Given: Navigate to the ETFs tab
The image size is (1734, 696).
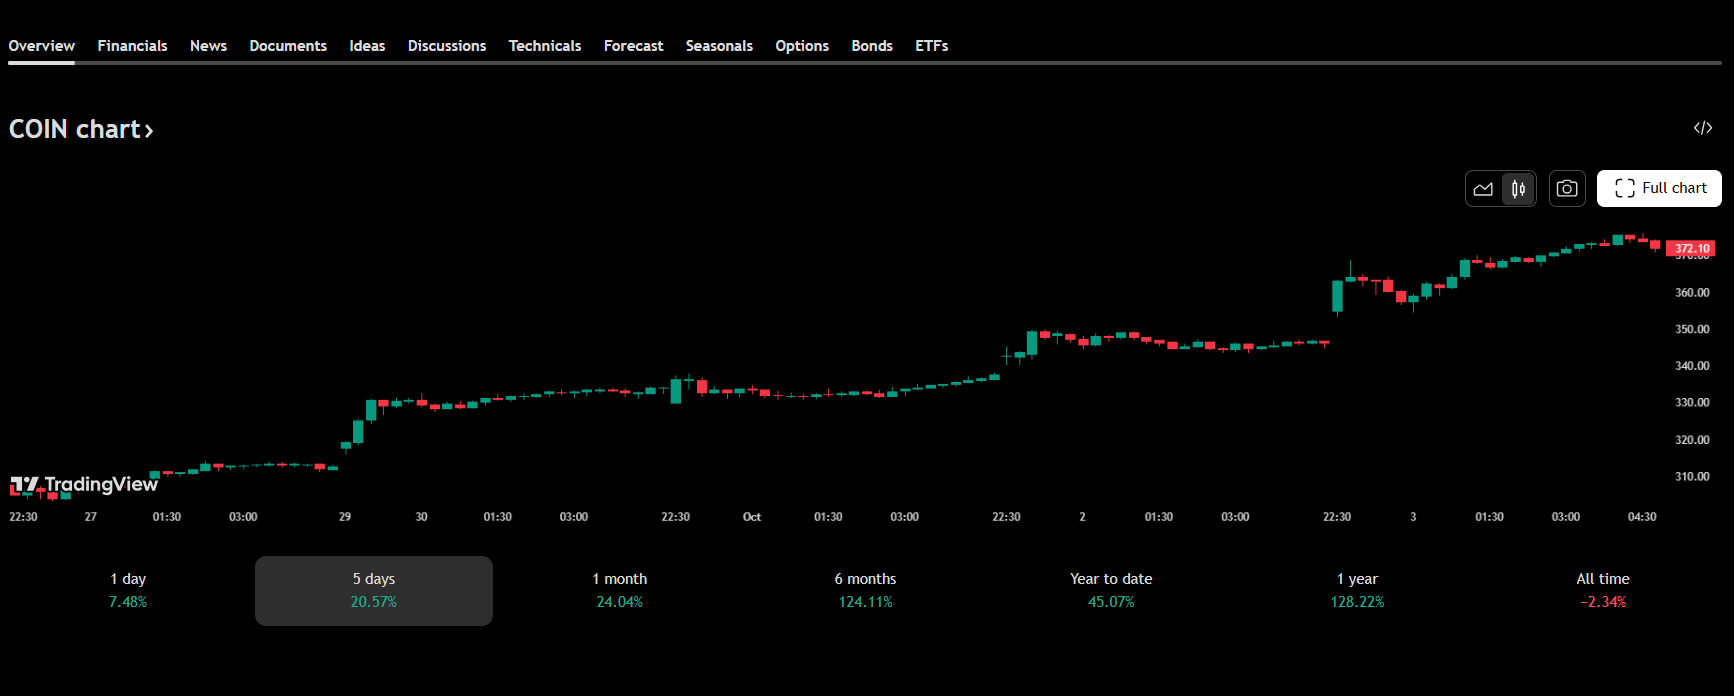Looking at the screenshot, I should pyautogui.click(x=931, y=46).
